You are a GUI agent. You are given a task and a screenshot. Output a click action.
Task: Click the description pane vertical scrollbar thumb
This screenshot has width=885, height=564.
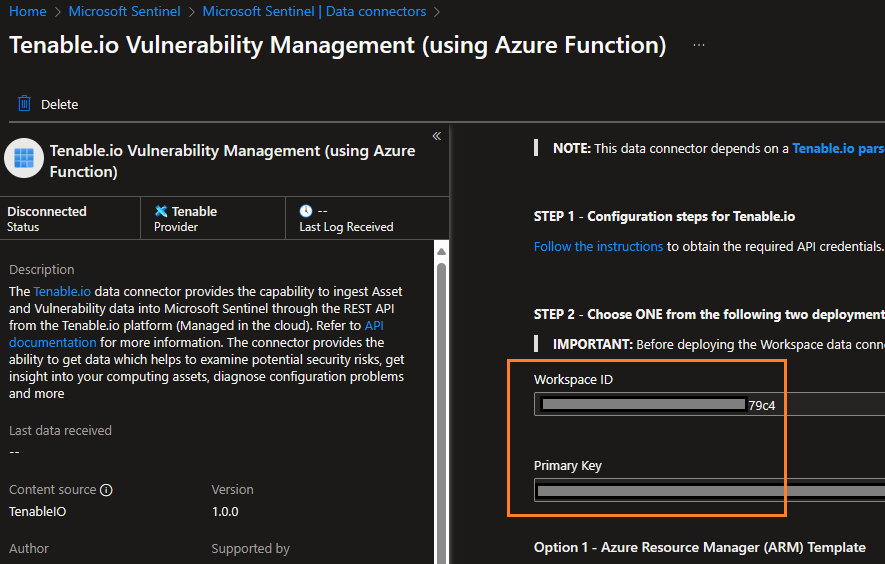click(x=441, y=412)
